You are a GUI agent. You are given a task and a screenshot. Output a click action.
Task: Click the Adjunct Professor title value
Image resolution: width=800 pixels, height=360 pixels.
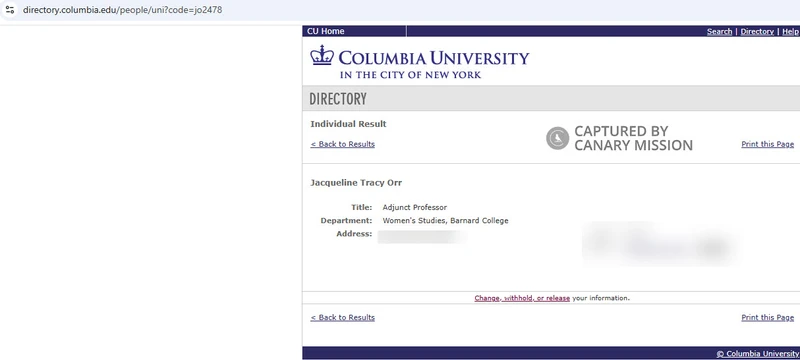pos(415,208)
